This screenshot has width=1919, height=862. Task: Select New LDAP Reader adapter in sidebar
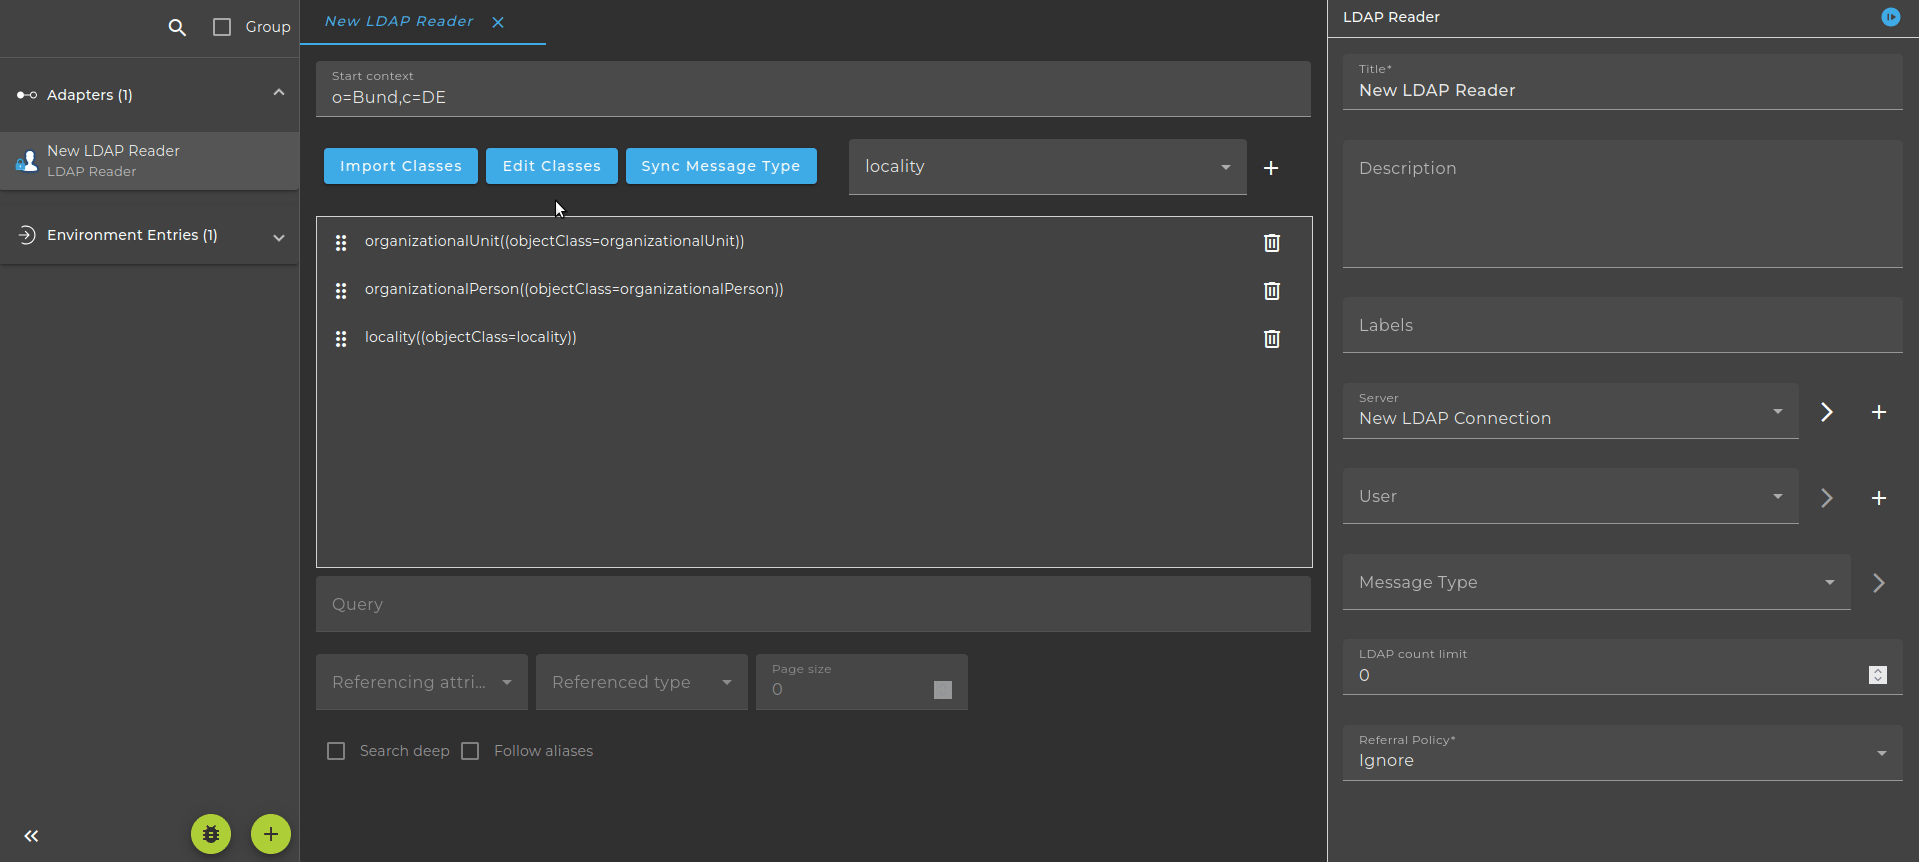click(x=150, y=161)
